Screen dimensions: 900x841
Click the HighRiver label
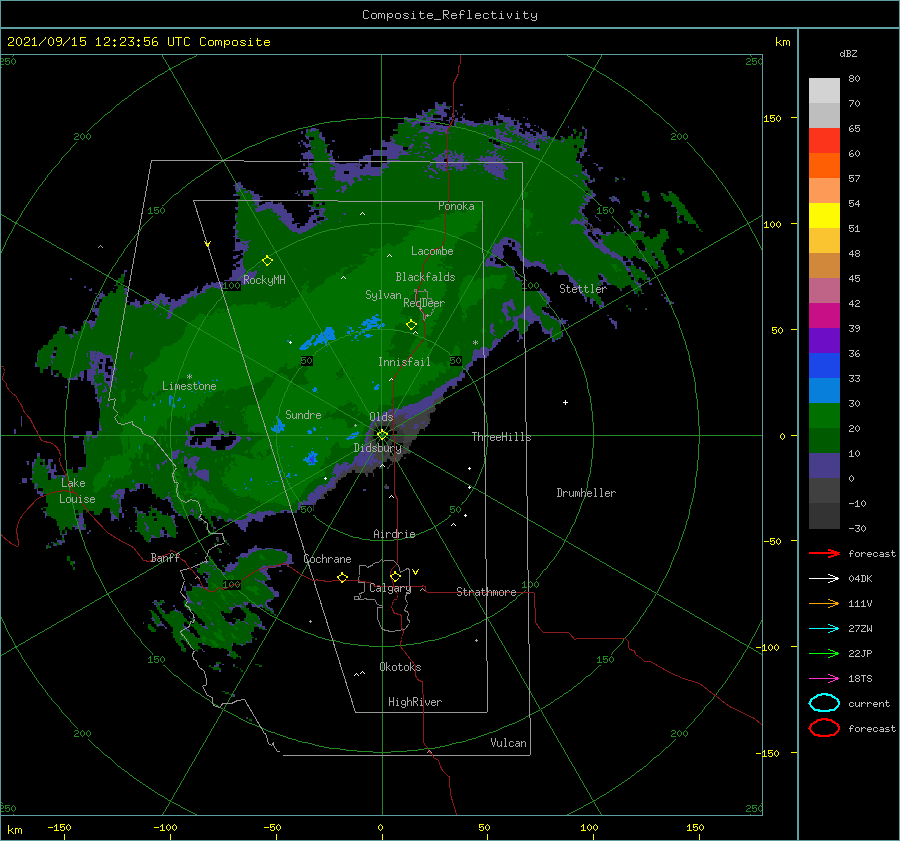pyautogui.click(x=415, y=702)
